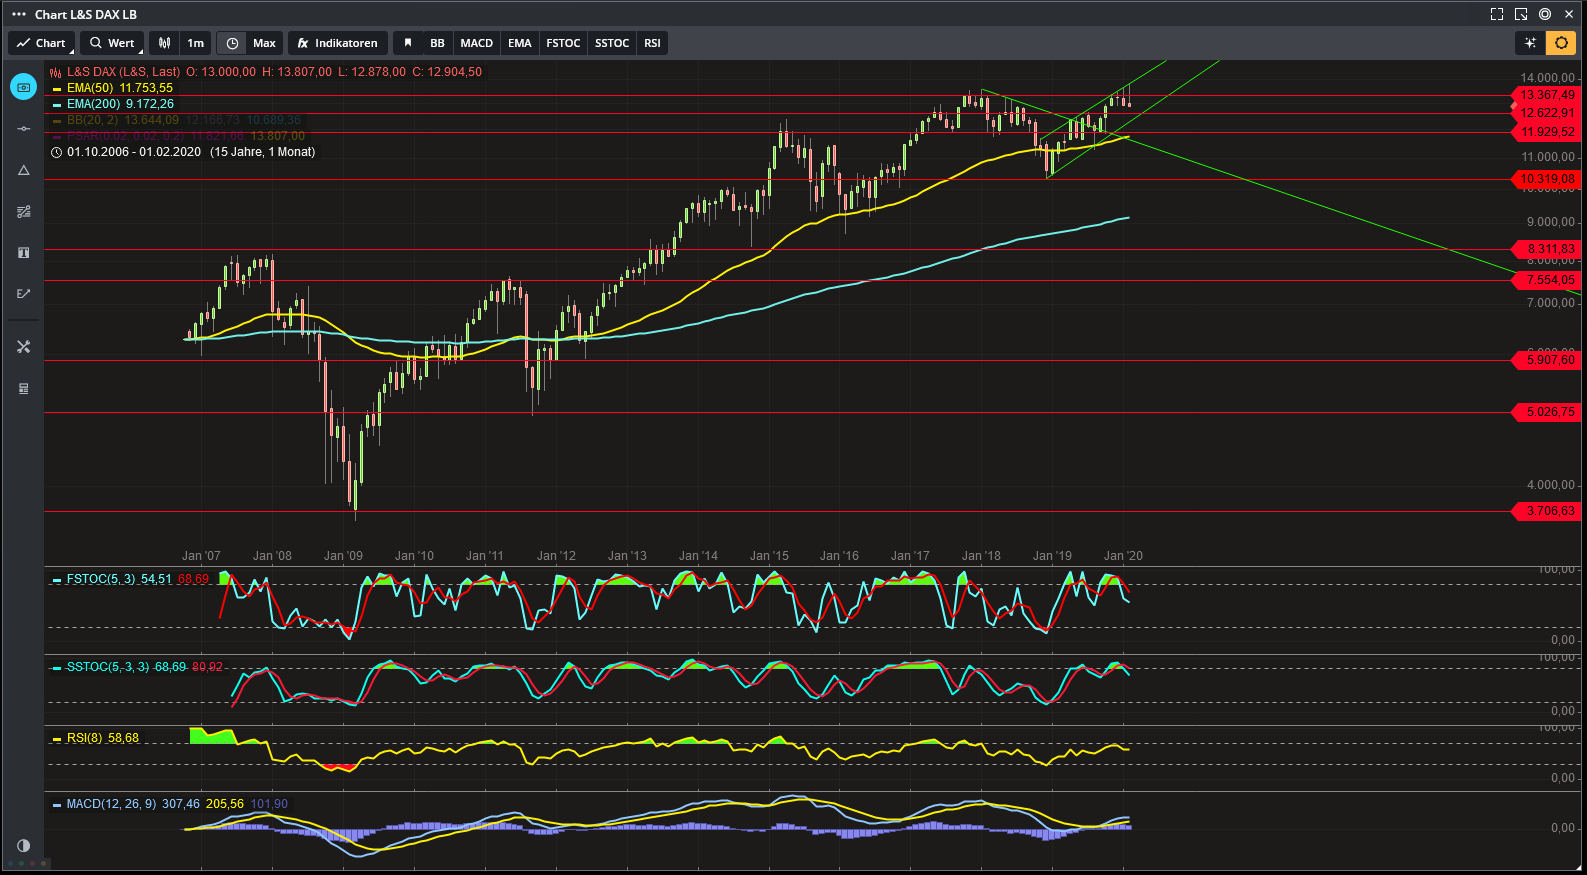The width and height of the screenshot is (1587, 875).
Task: Click the SSTOC(5, 3, 3) panel legend
Action: (x=145, y=667)
